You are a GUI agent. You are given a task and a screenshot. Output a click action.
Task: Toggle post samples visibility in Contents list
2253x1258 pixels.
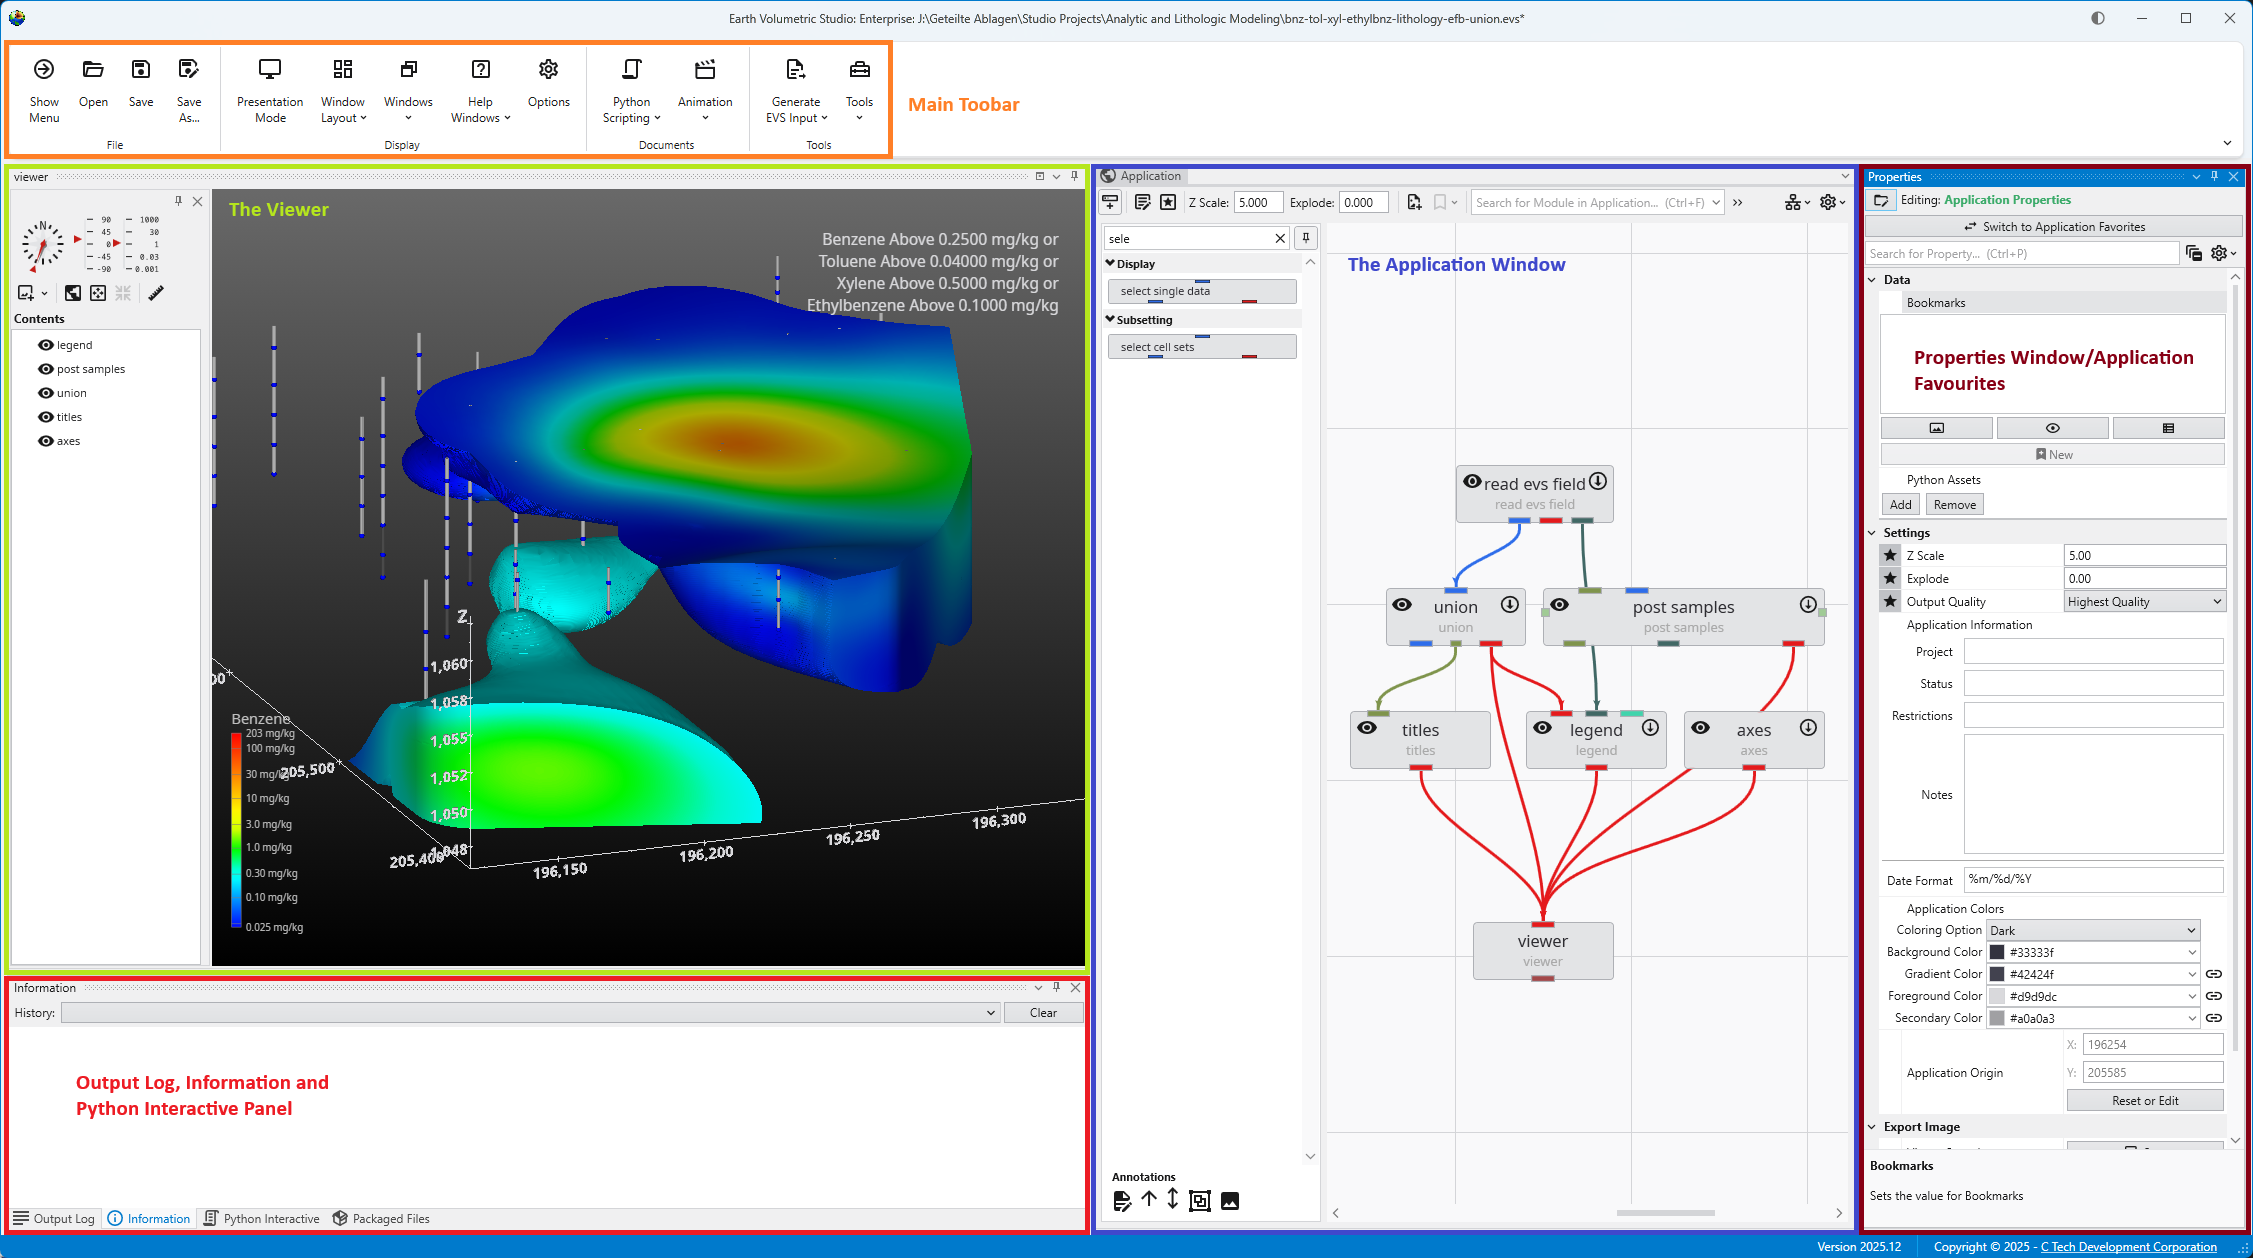(46, 369)
